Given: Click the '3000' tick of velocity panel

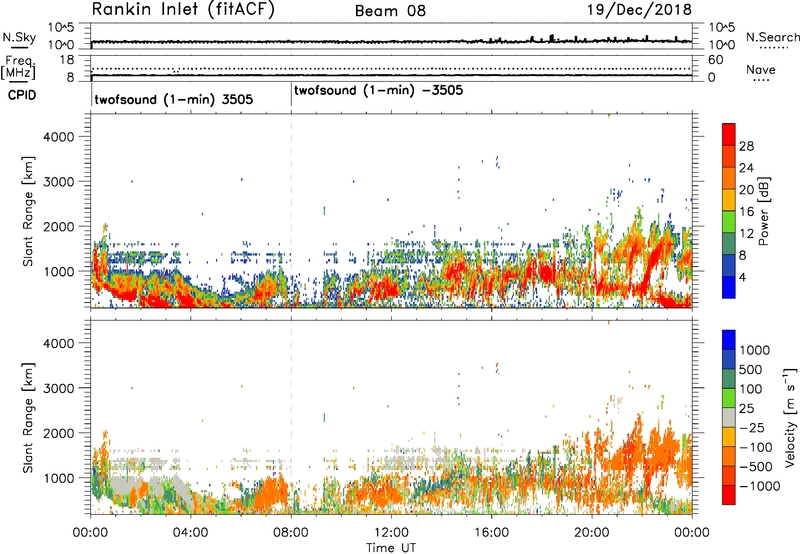Looking at the screenshot, I should 58,388.
